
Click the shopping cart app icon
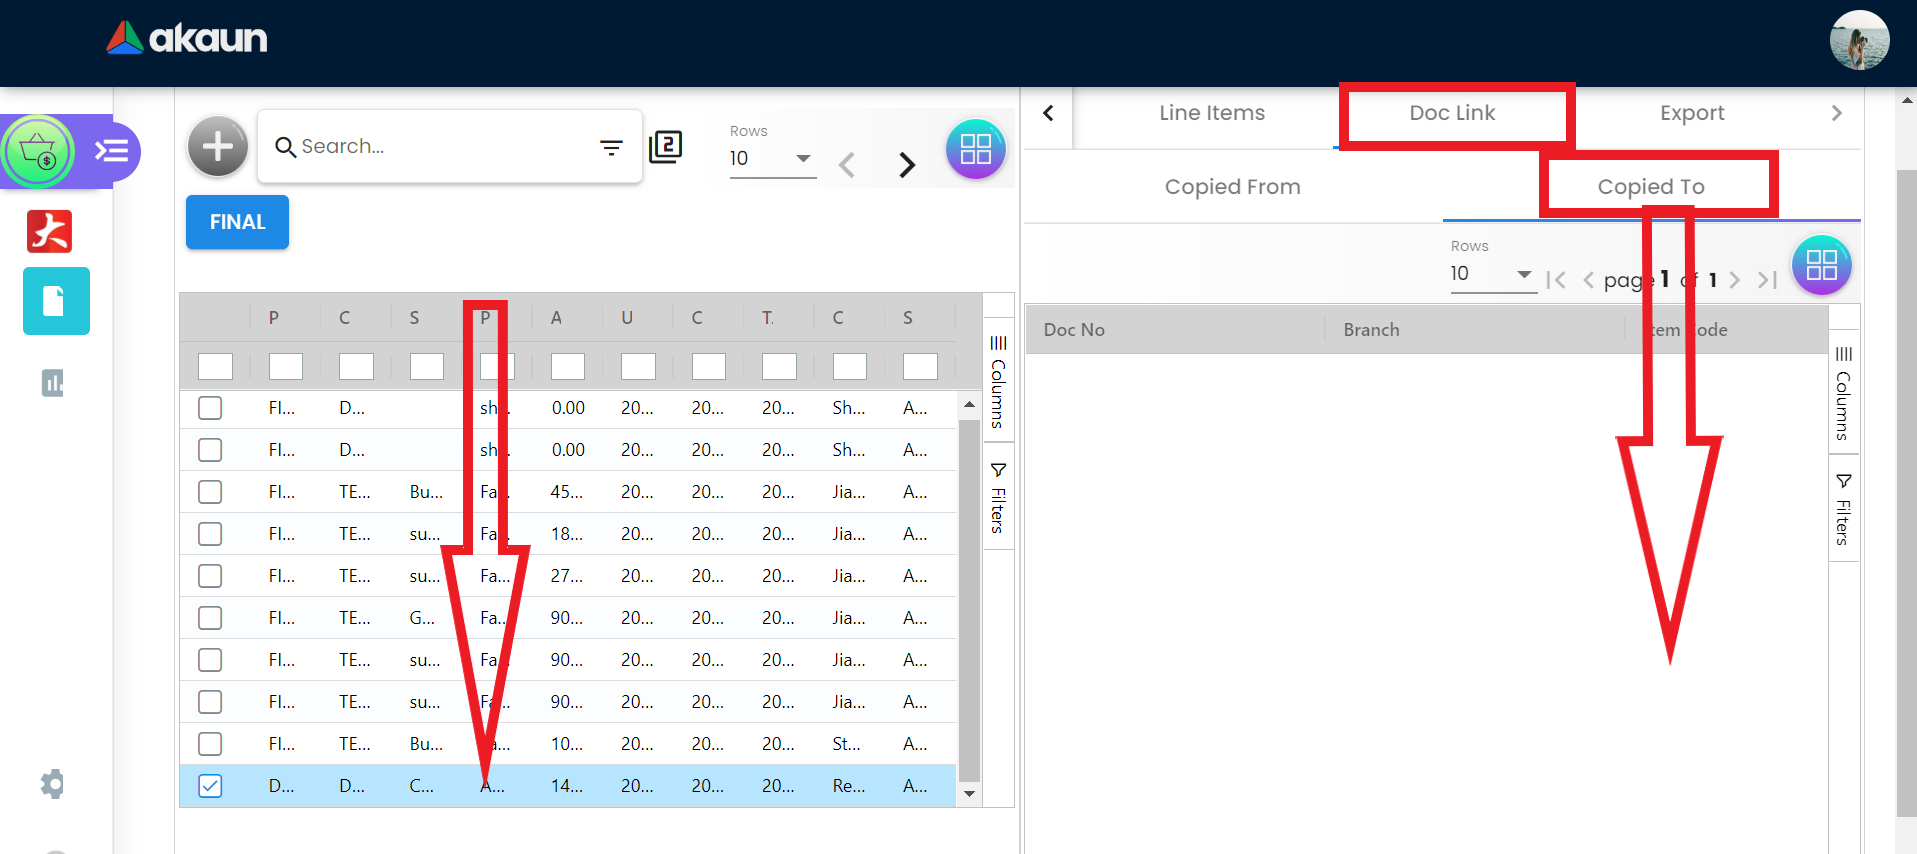click(38, 152)
